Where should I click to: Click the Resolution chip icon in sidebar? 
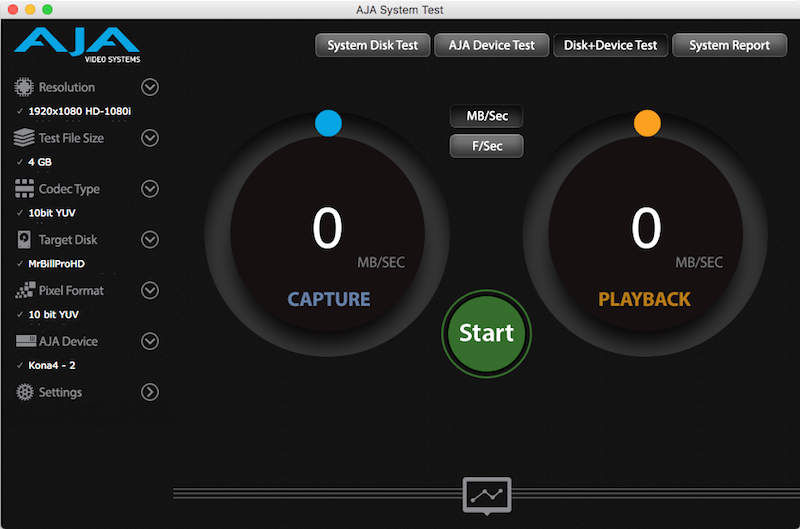tap(24, 87)
